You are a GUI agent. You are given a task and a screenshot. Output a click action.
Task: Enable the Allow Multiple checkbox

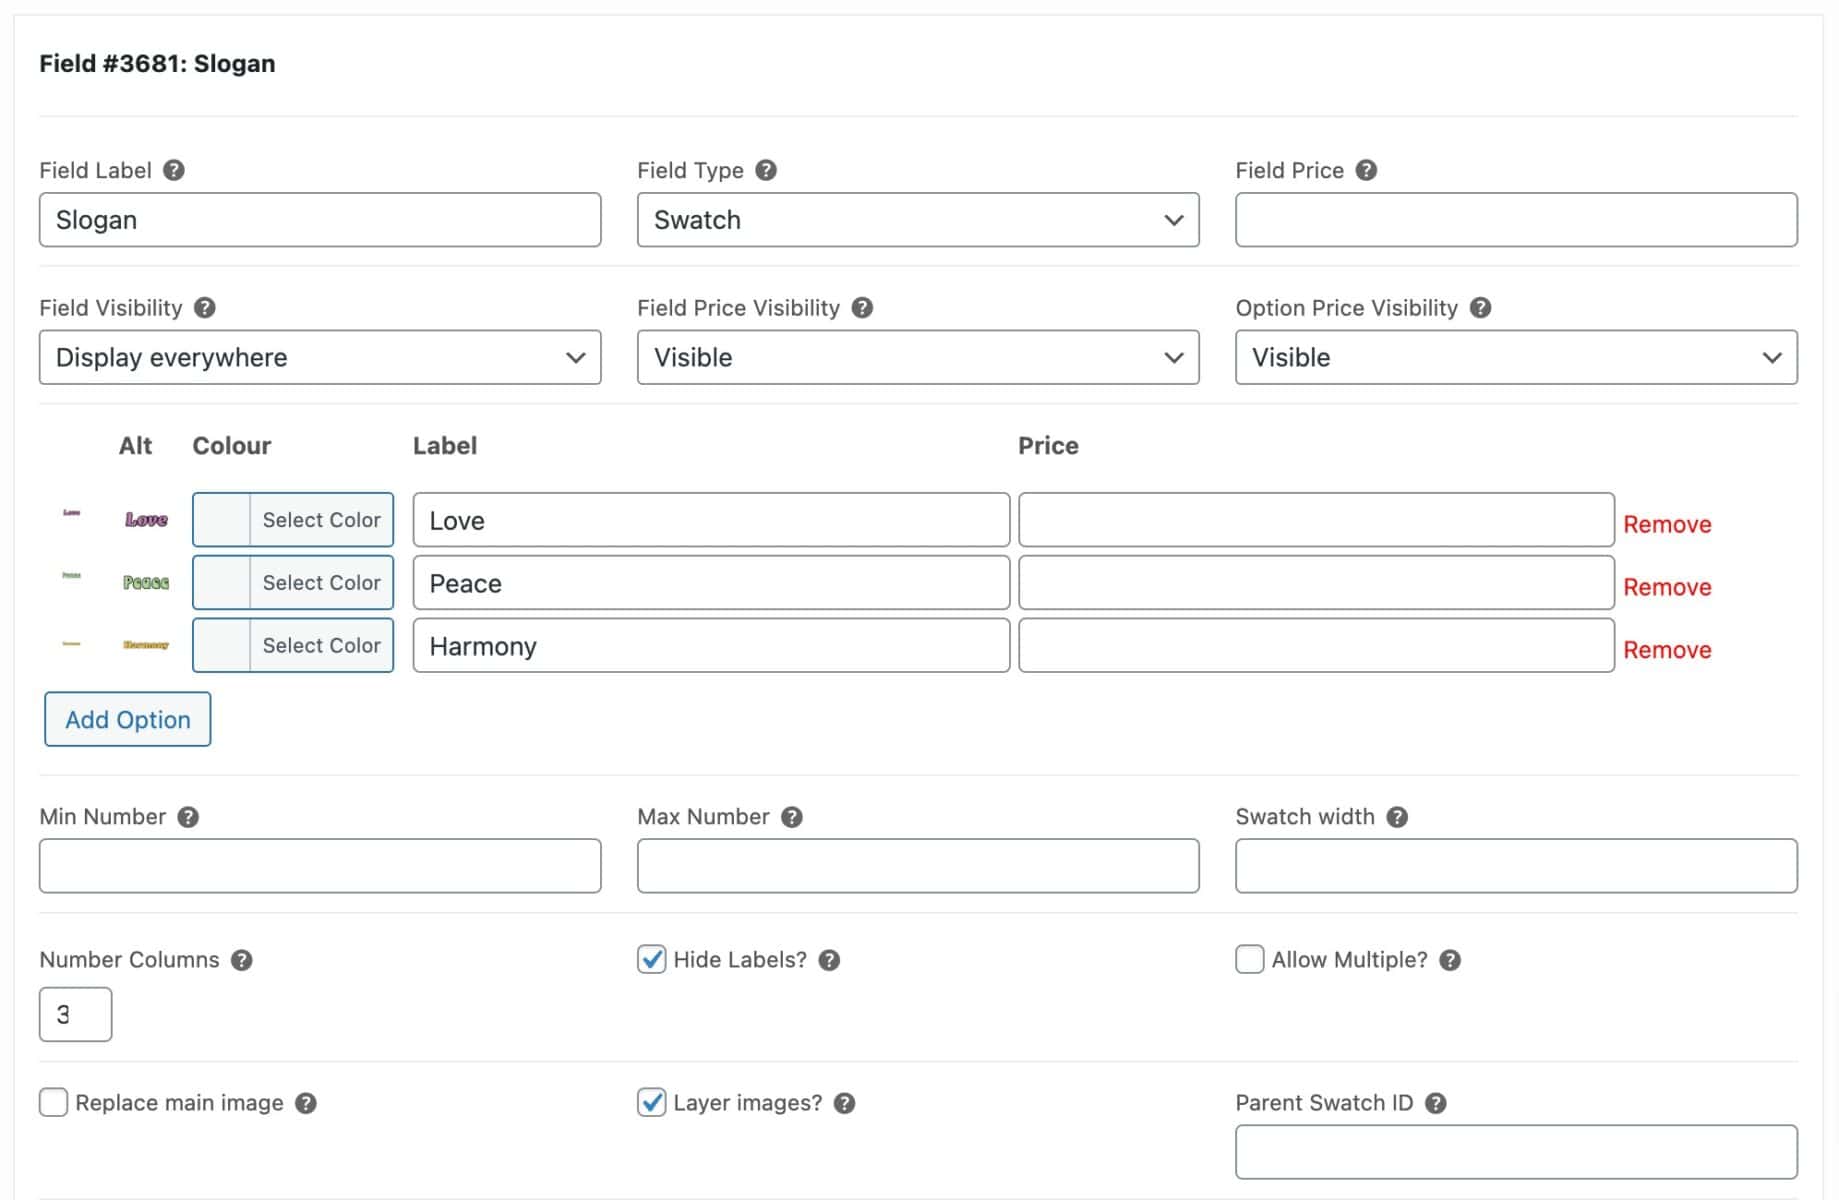pyautogui.click(x=1250, y=959)
